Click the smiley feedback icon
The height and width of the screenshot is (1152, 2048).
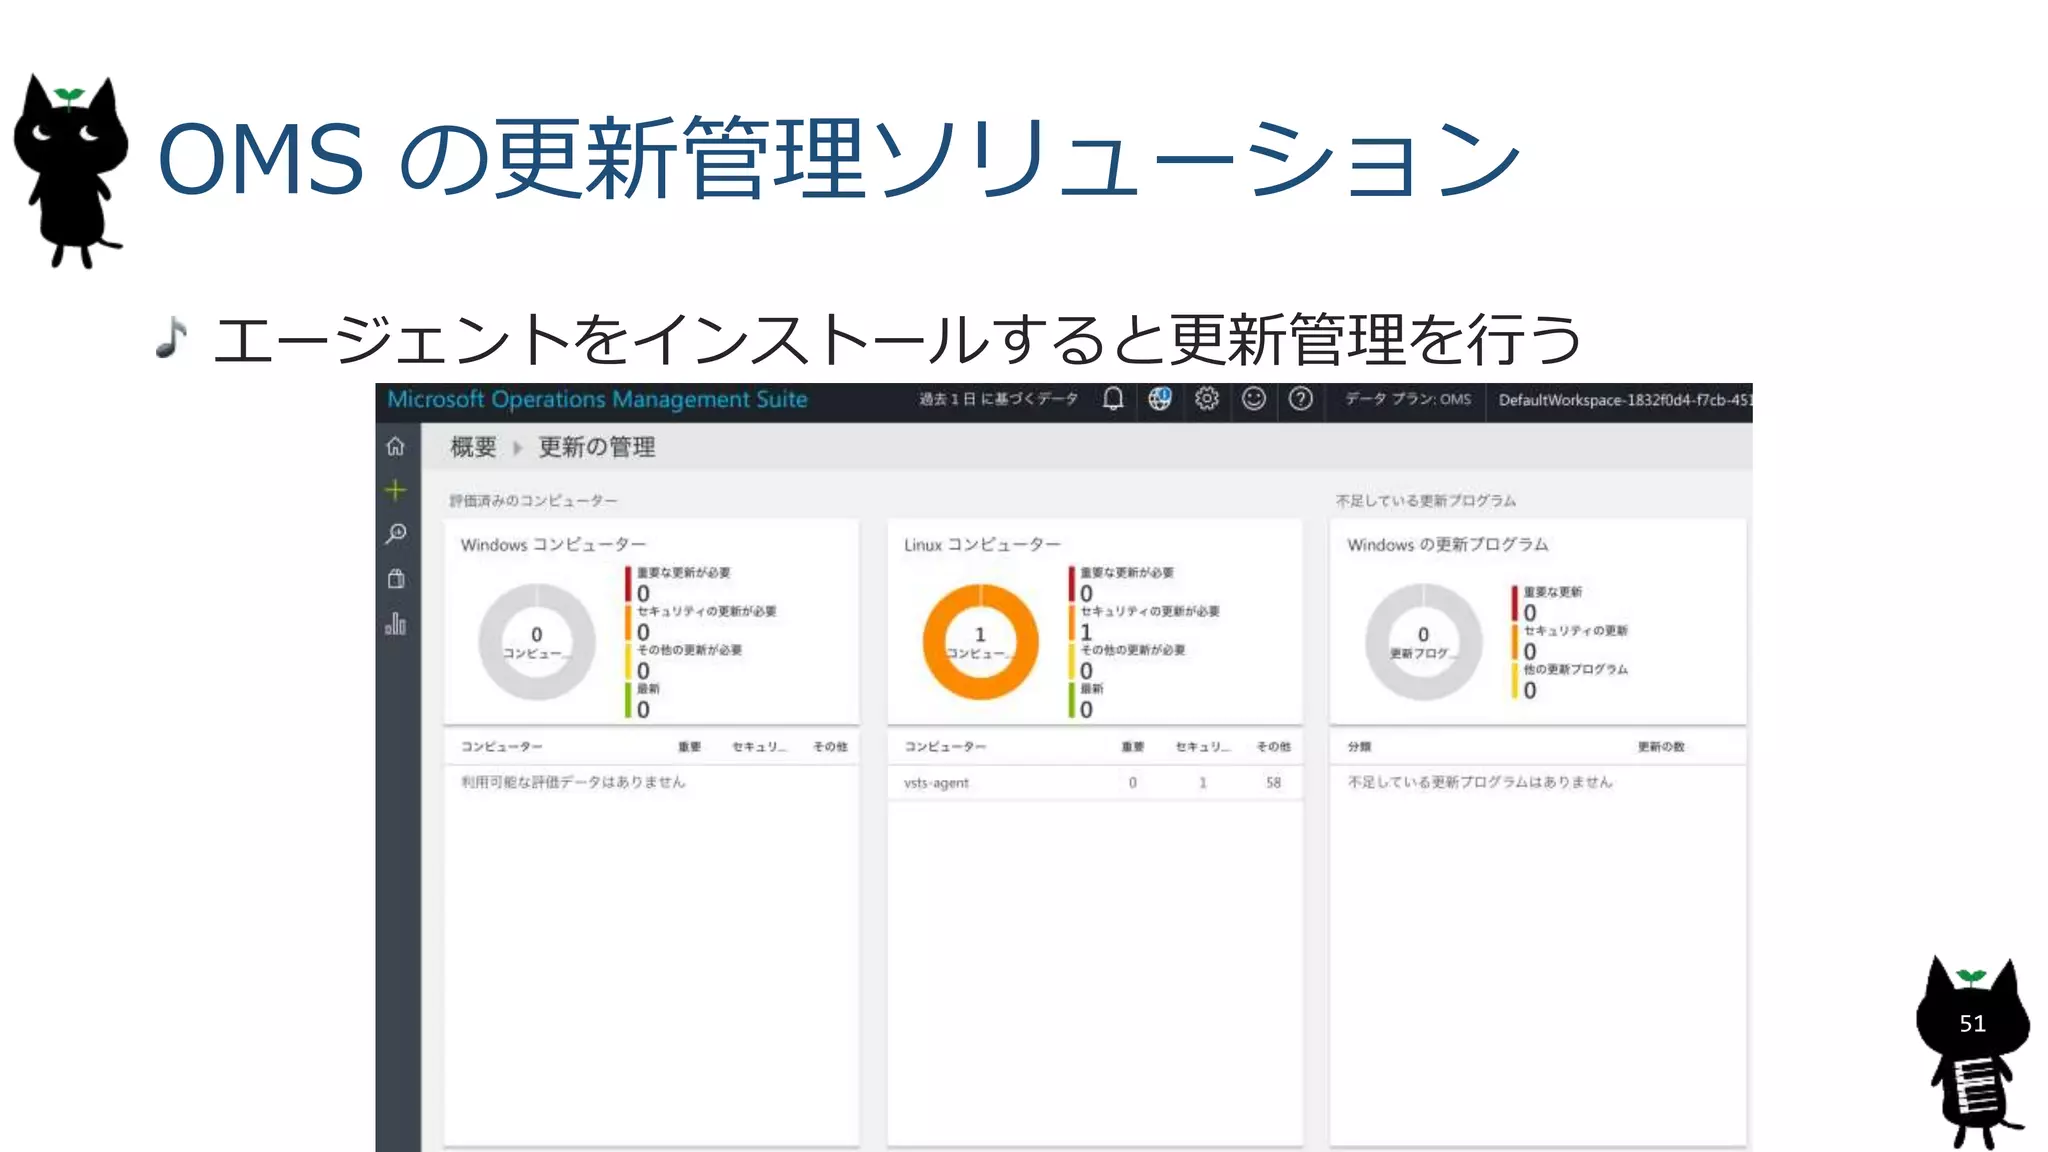pyautogui.click(x=1254, y=399)
